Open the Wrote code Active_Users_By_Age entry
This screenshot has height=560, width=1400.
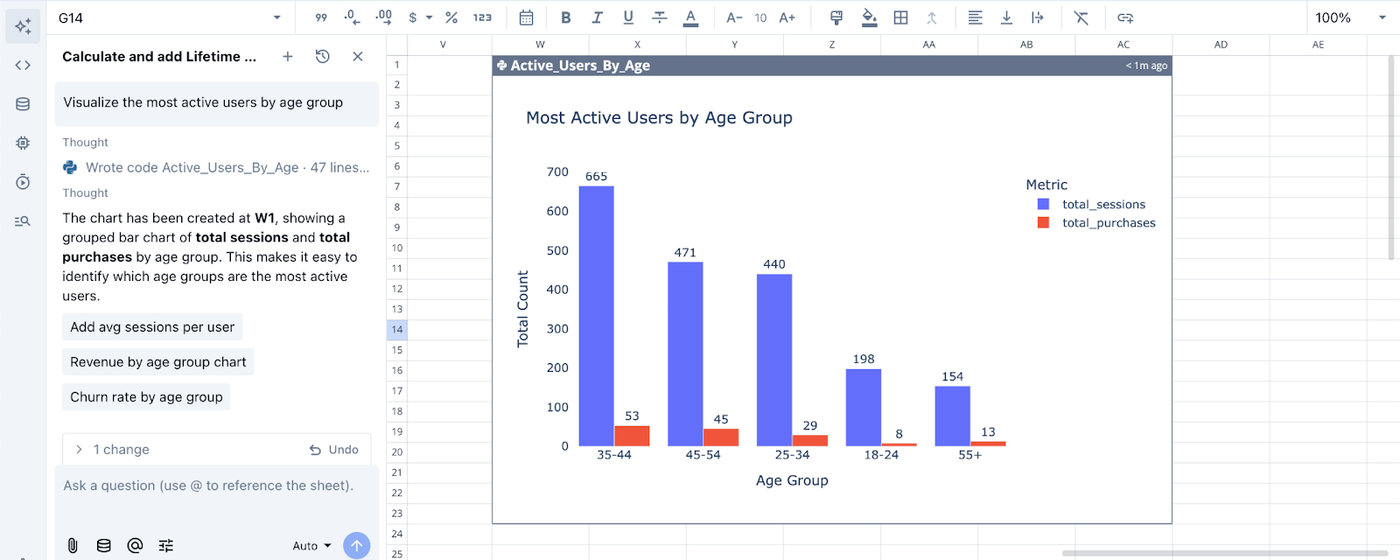pyautogui.click(x=216, y=168)
